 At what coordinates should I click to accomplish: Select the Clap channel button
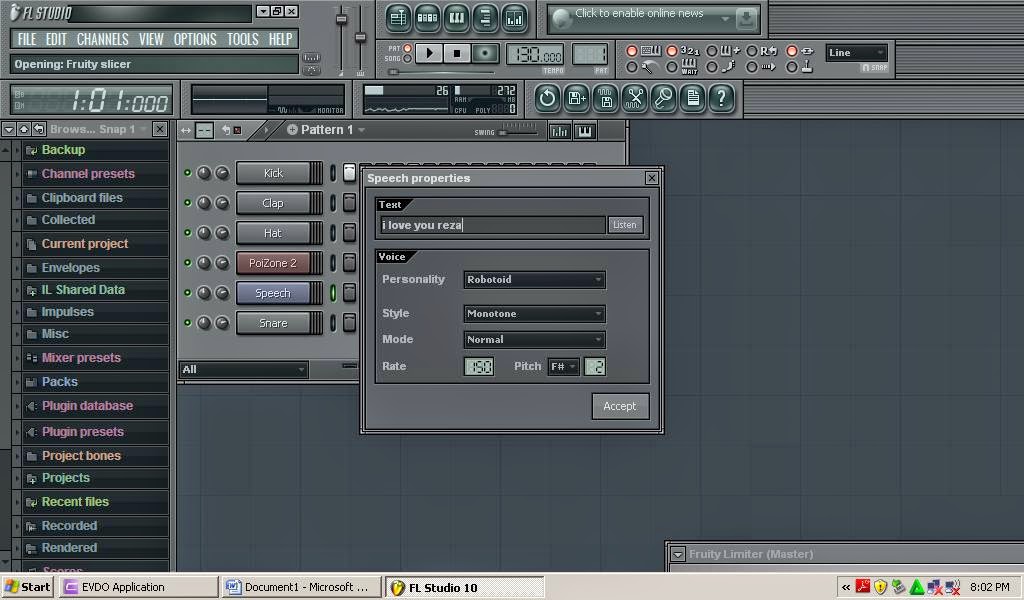coord(273,203)
